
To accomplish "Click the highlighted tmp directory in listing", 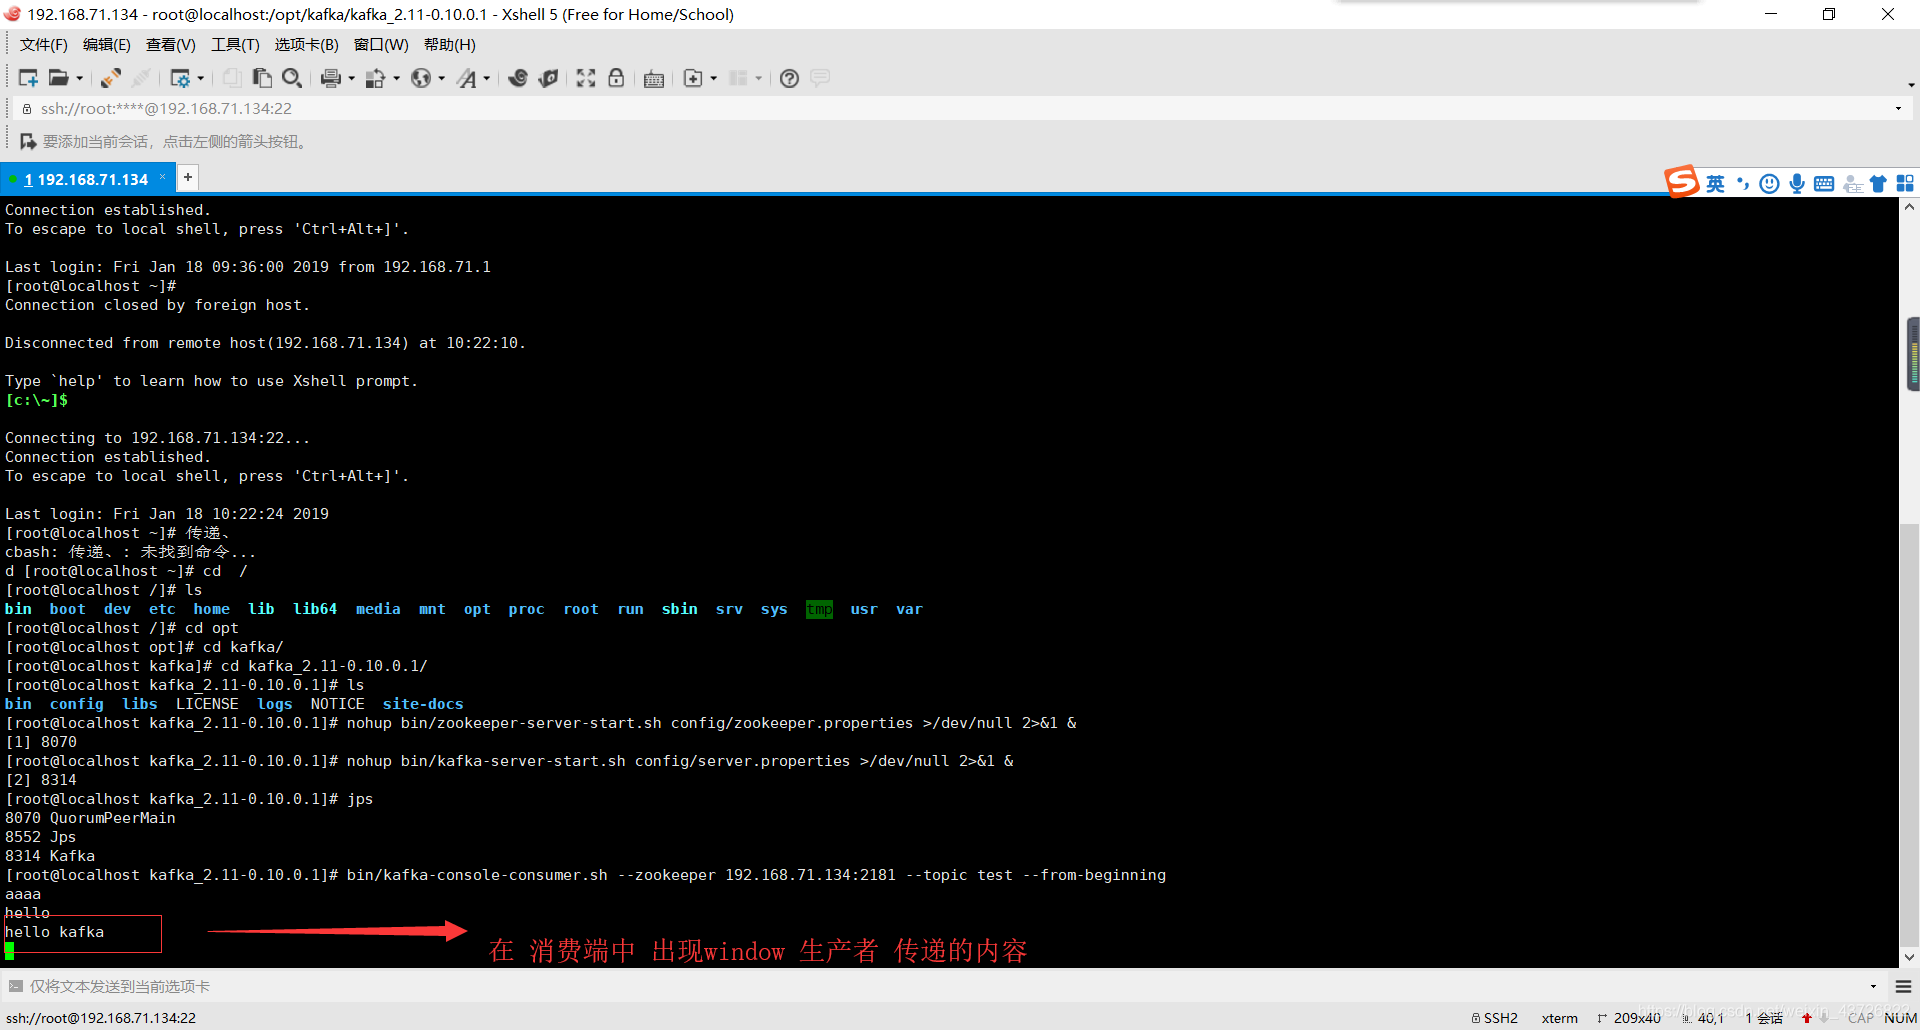I will pos(819,609).
